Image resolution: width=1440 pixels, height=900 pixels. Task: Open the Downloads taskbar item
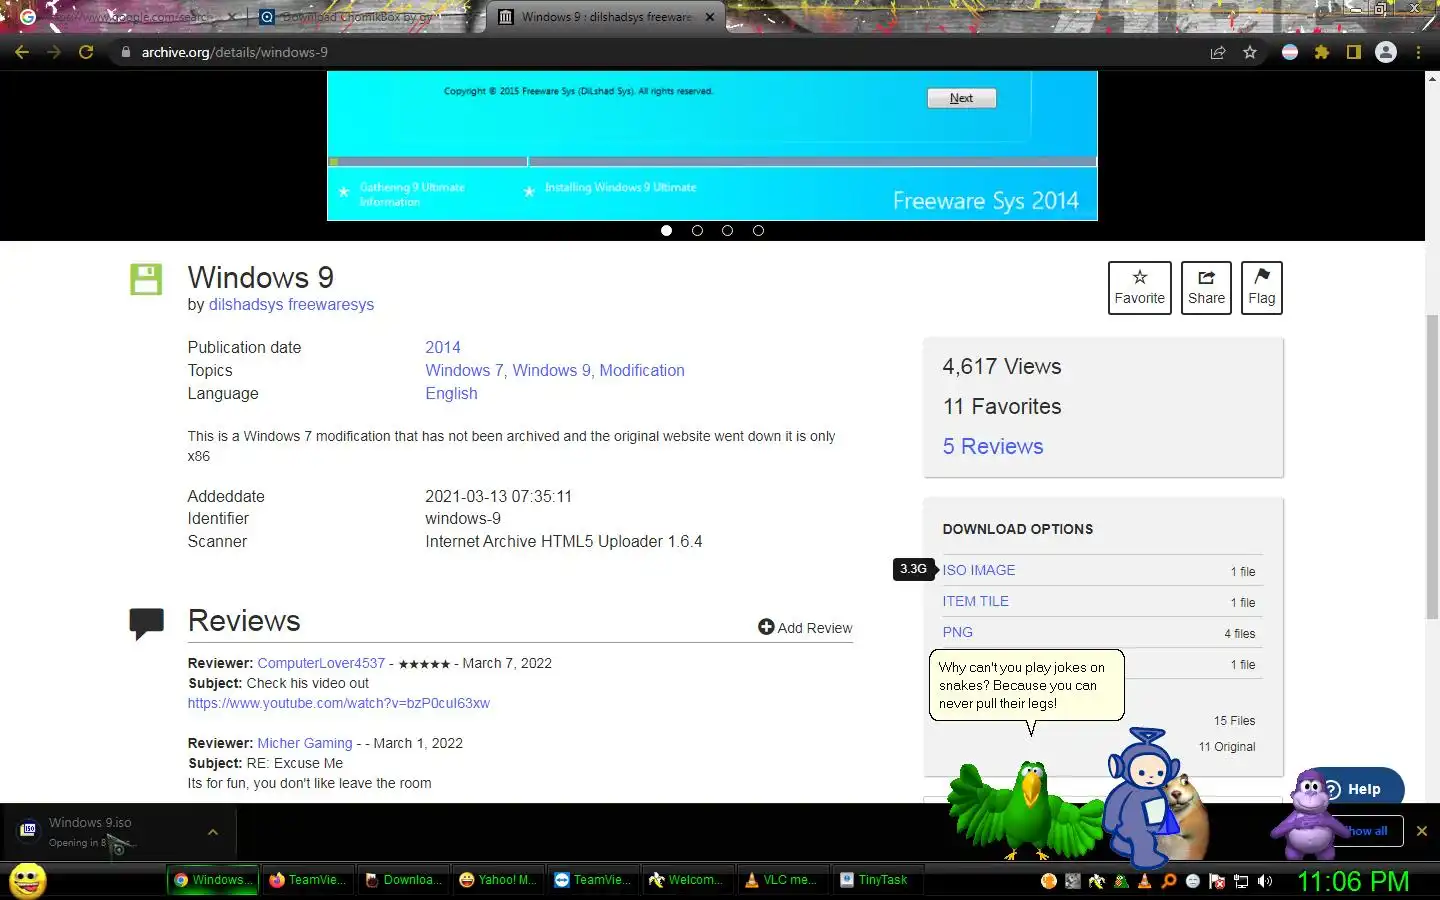pos(403,880)
